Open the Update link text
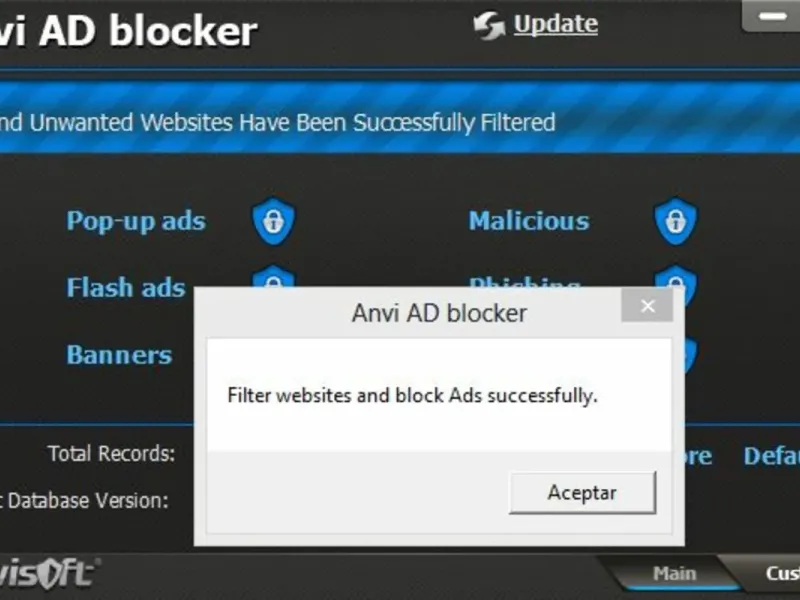Image resolution: width=800 pixels, height=600 pixels. [x=556, y=24]
